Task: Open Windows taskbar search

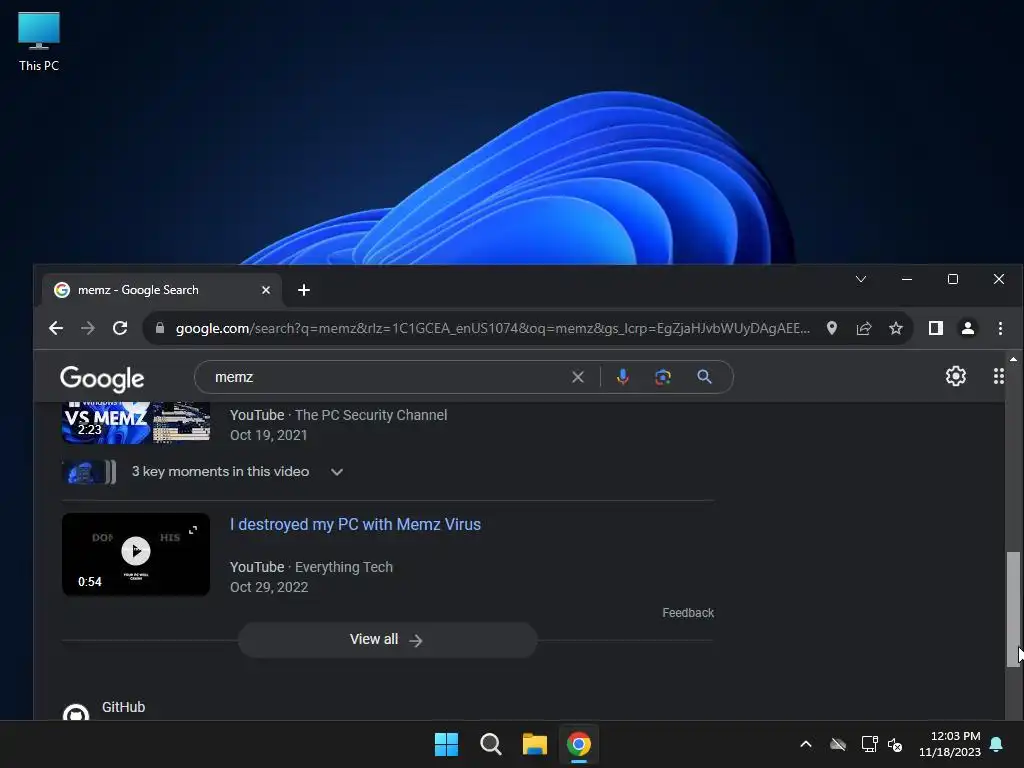Action: (490, 744)
